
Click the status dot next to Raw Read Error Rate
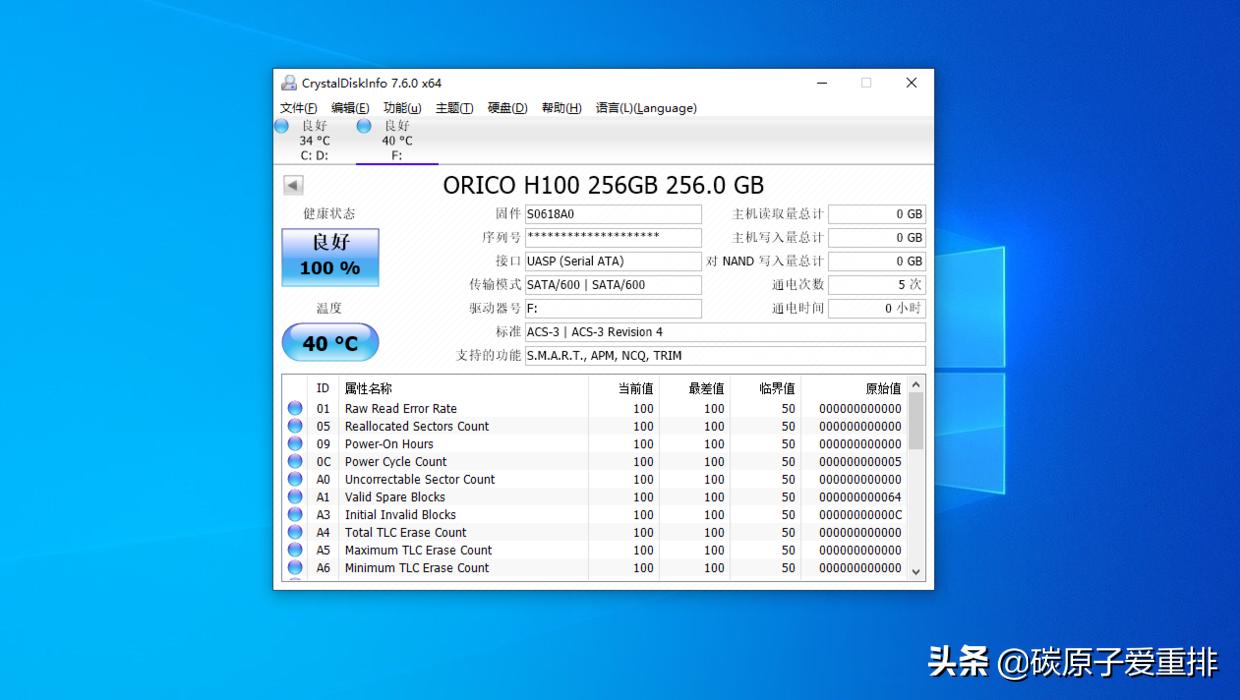coord(295,408)
